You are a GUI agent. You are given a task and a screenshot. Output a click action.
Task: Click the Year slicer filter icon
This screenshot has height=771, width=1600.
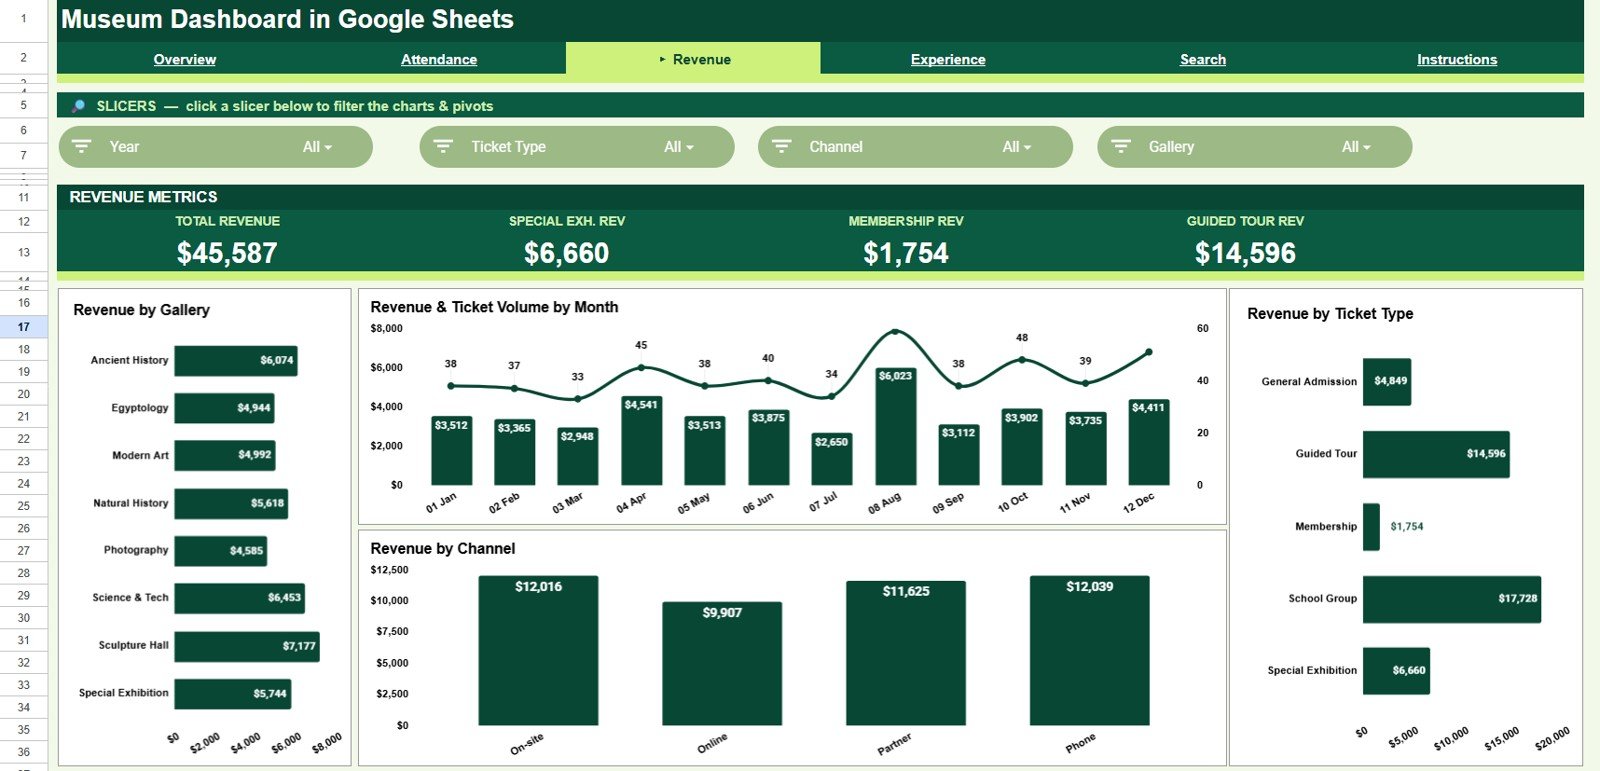tap(82, 146)
